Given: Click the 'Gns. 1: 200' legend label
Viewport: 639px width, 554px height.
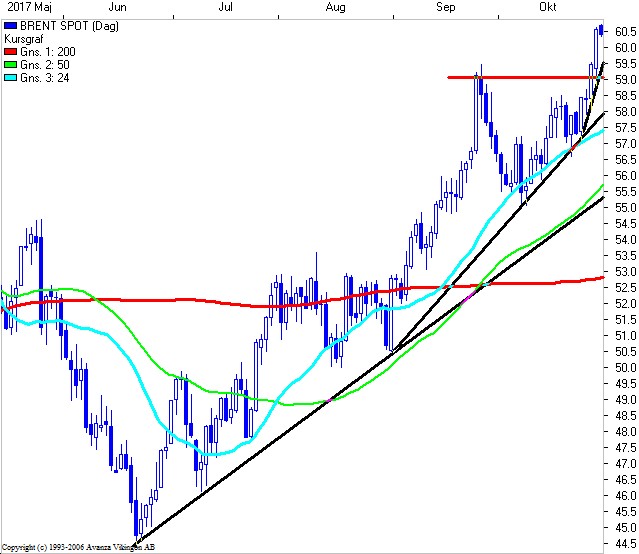Looking at the screenshot, I should click(48, 52).
